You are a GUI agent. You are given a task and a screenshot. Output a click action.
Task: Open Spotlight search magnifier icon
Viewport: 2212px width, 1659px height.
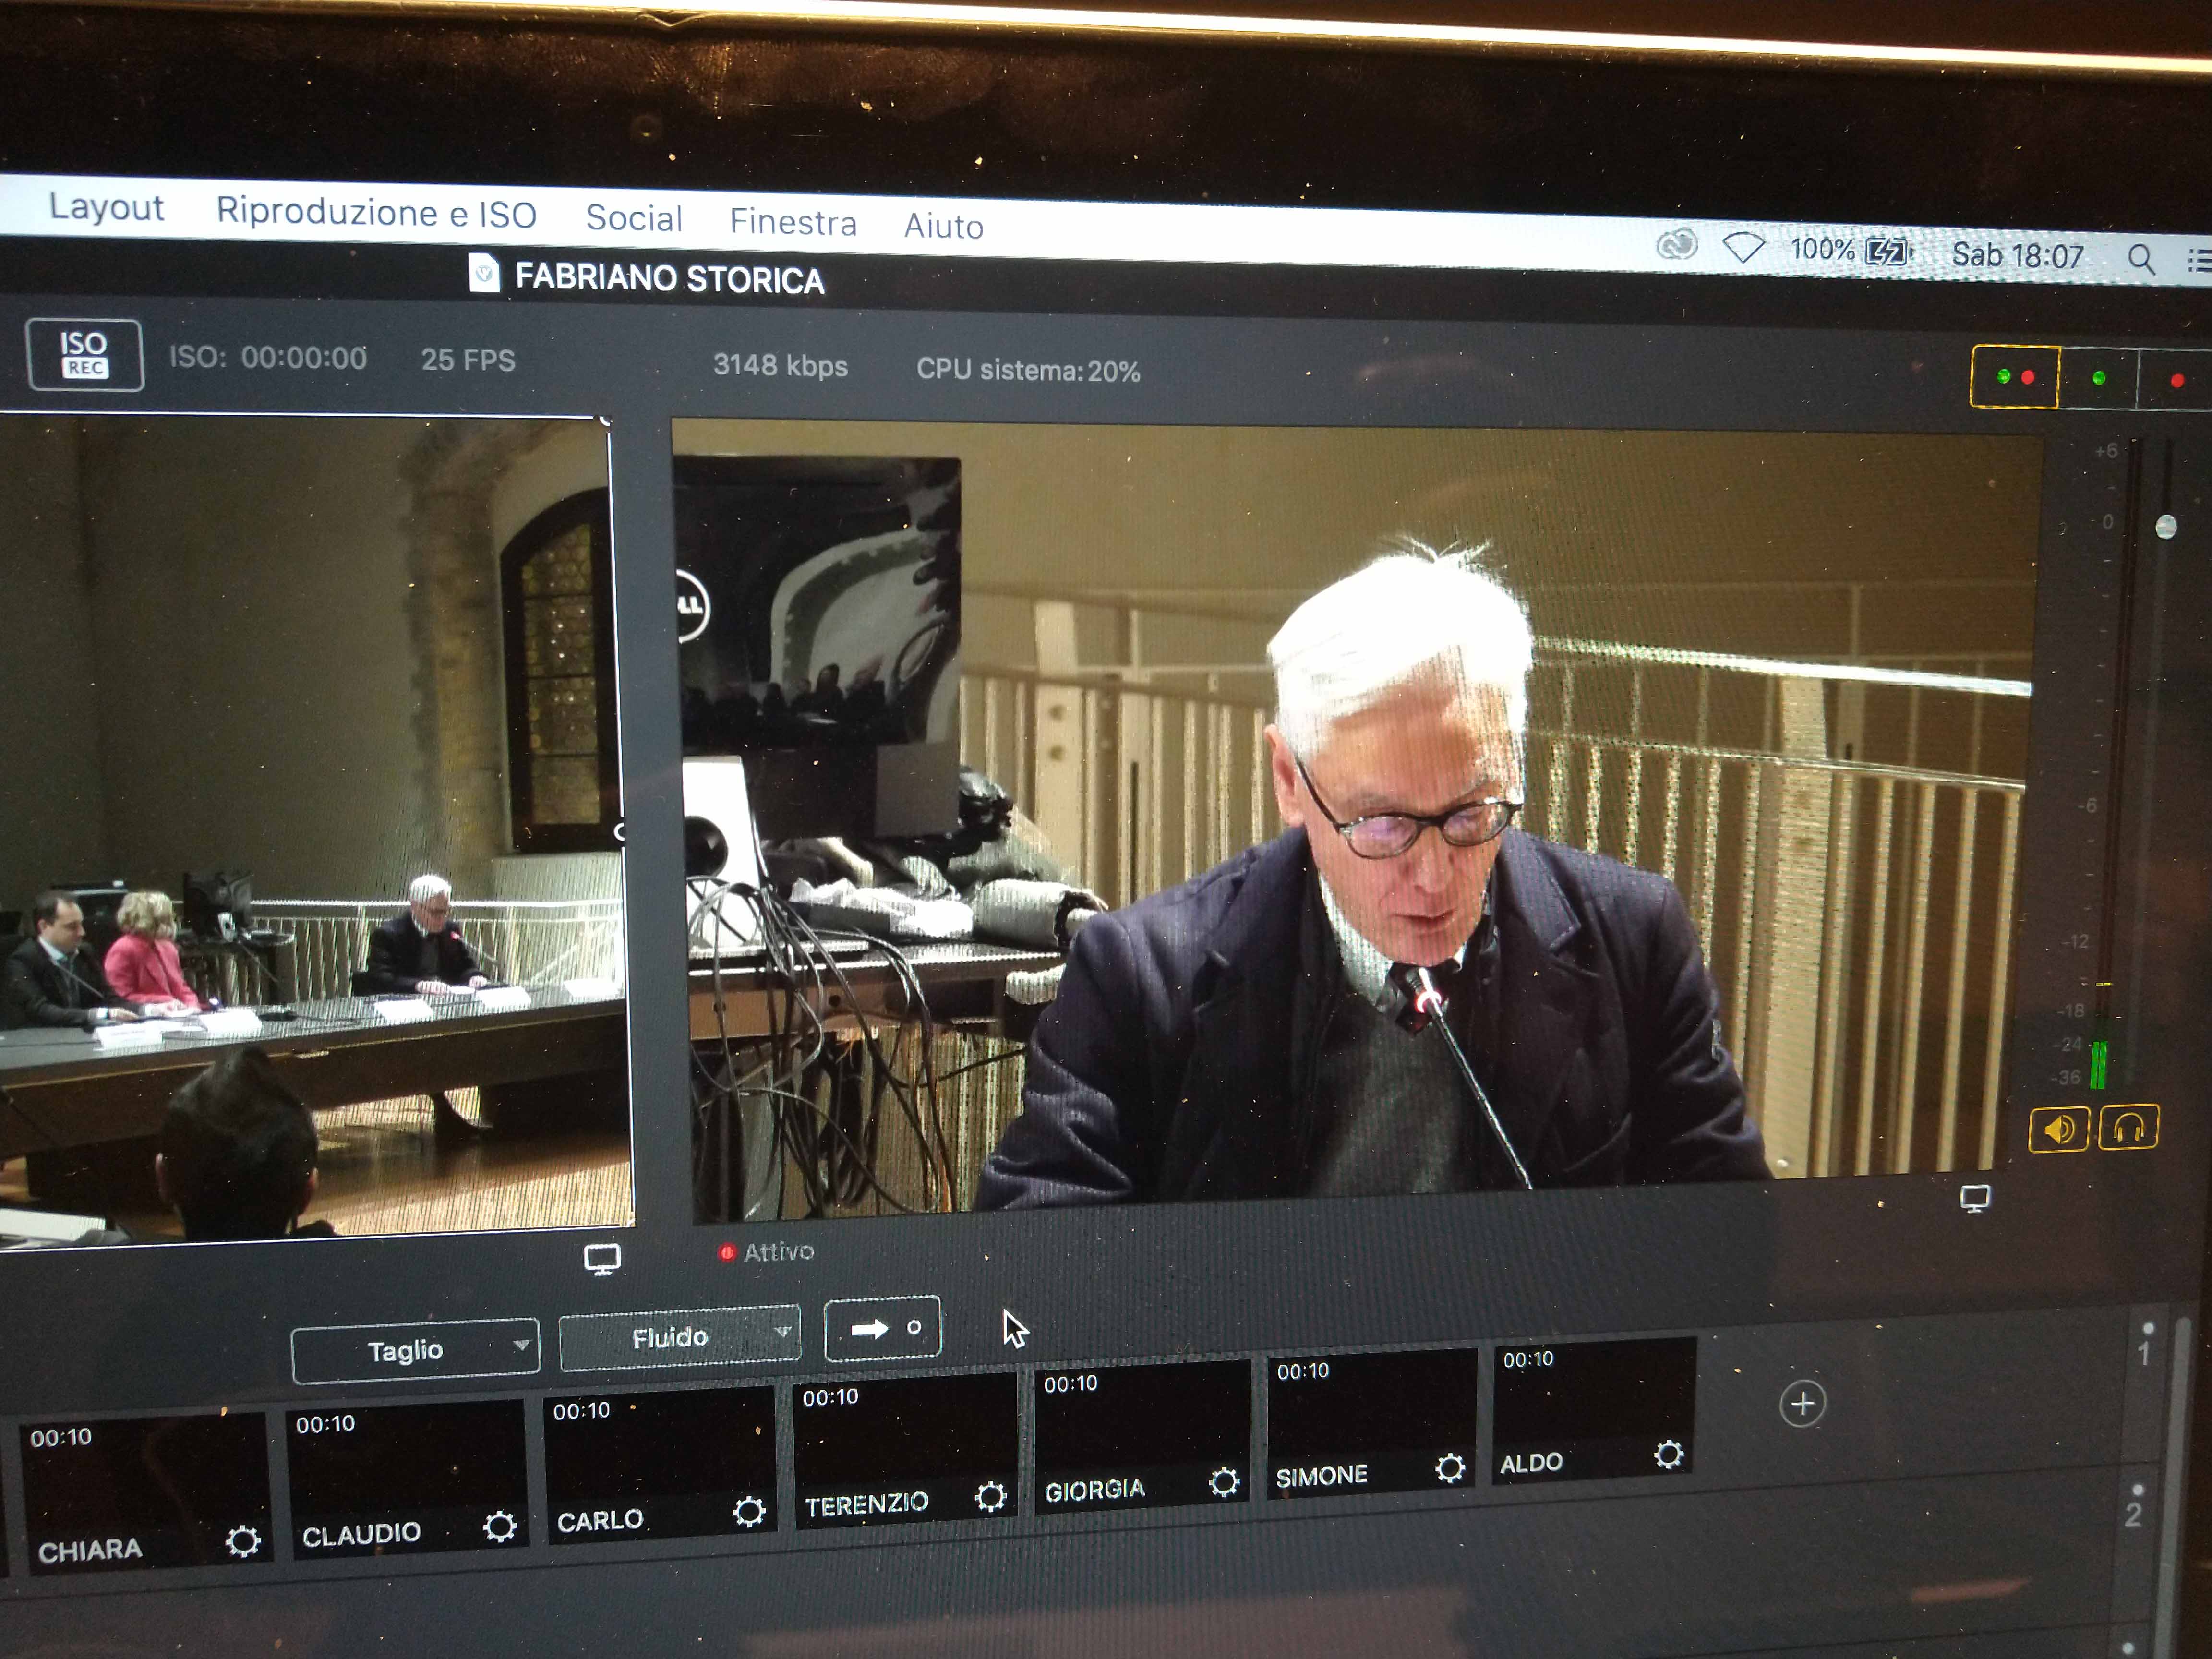(2141, 259)
